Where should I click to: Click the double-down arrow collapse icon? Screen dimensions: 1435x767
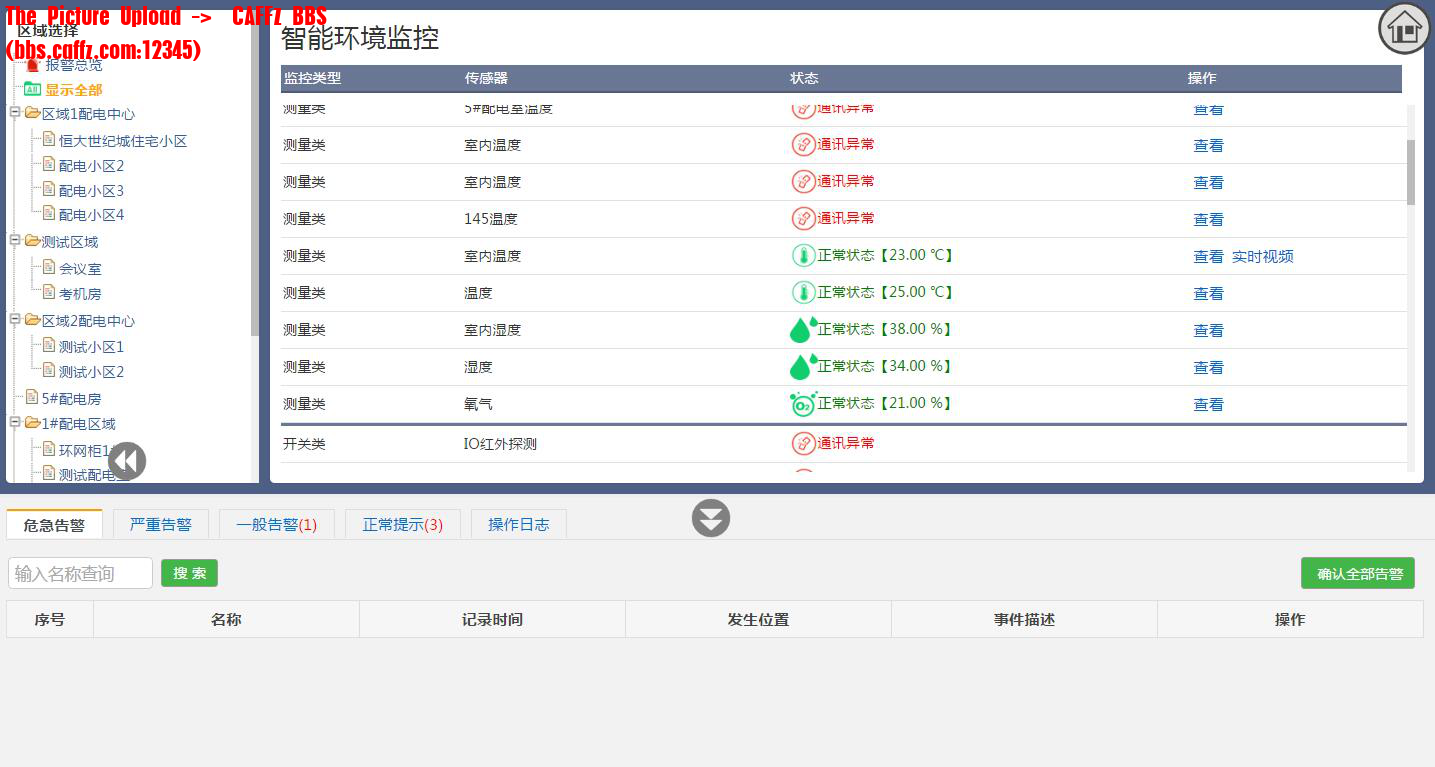coord(711,518)
